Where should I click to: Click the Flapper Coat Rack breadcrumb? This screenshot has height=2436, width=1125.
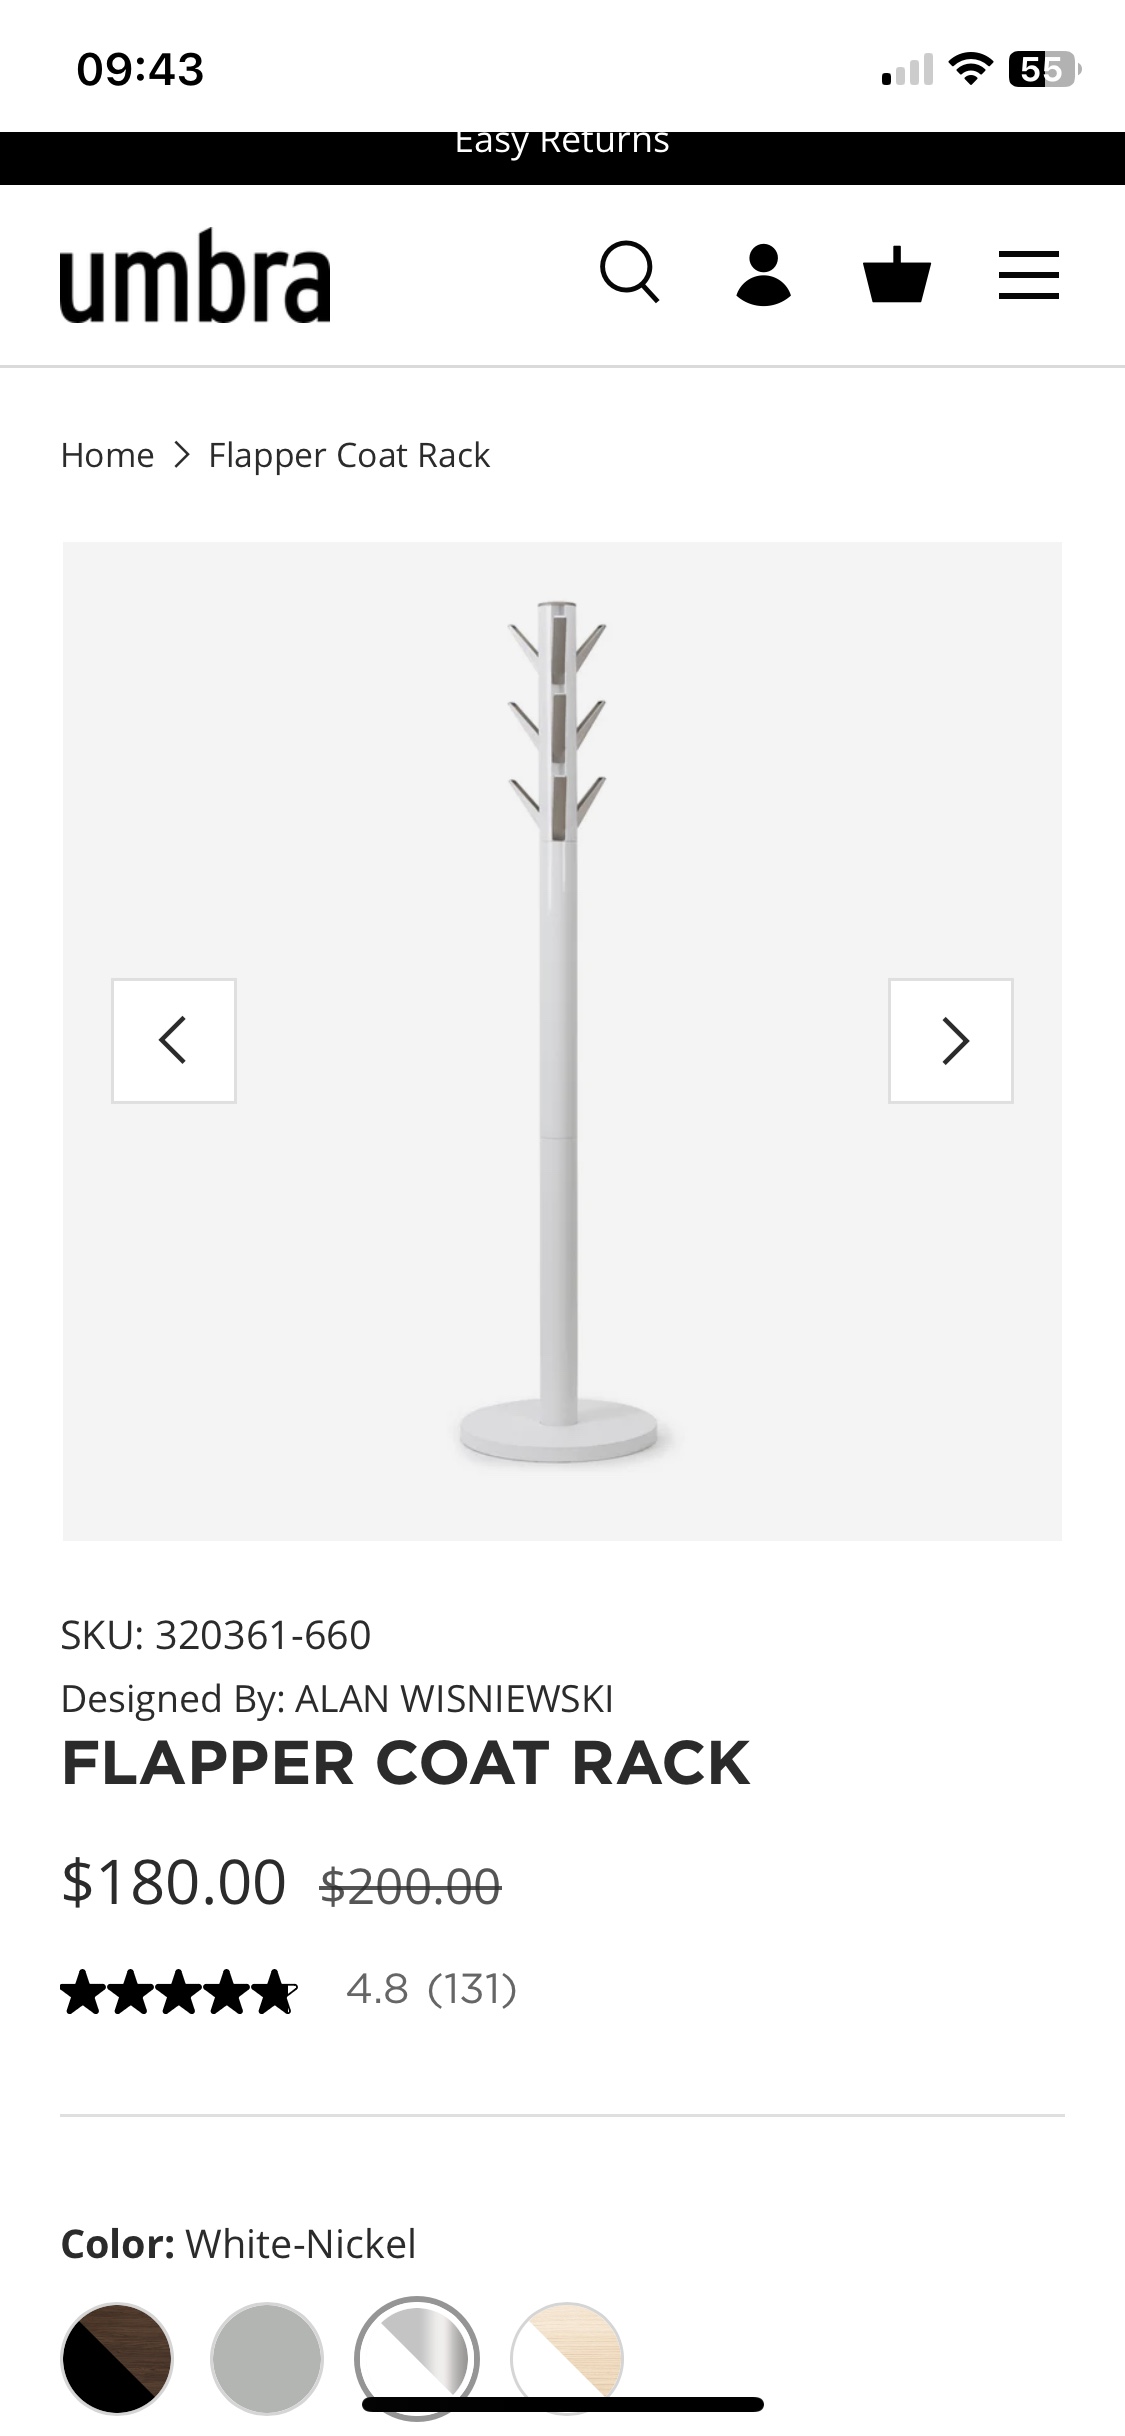(x=349, y=455)
